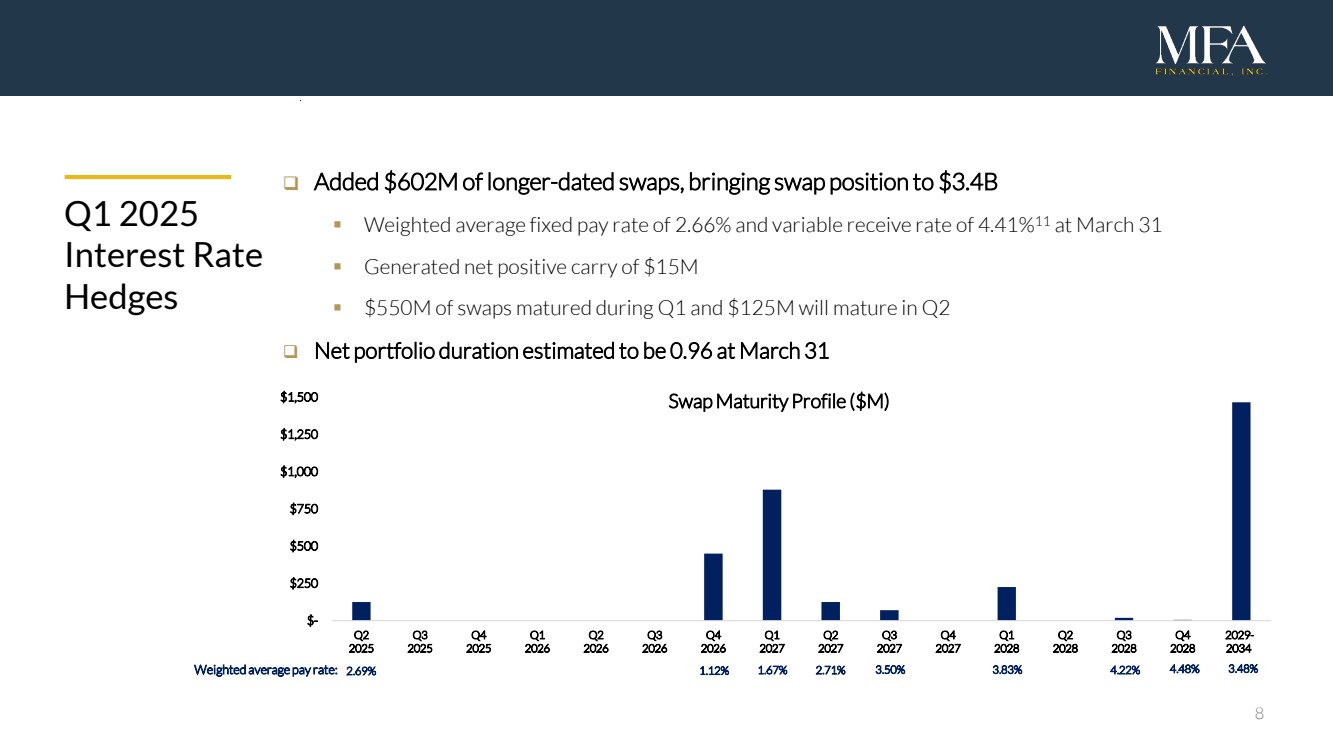Click the hollow square bullet before "Added $602M"
Screen dimensions: 1333x749
coord(291,184)
